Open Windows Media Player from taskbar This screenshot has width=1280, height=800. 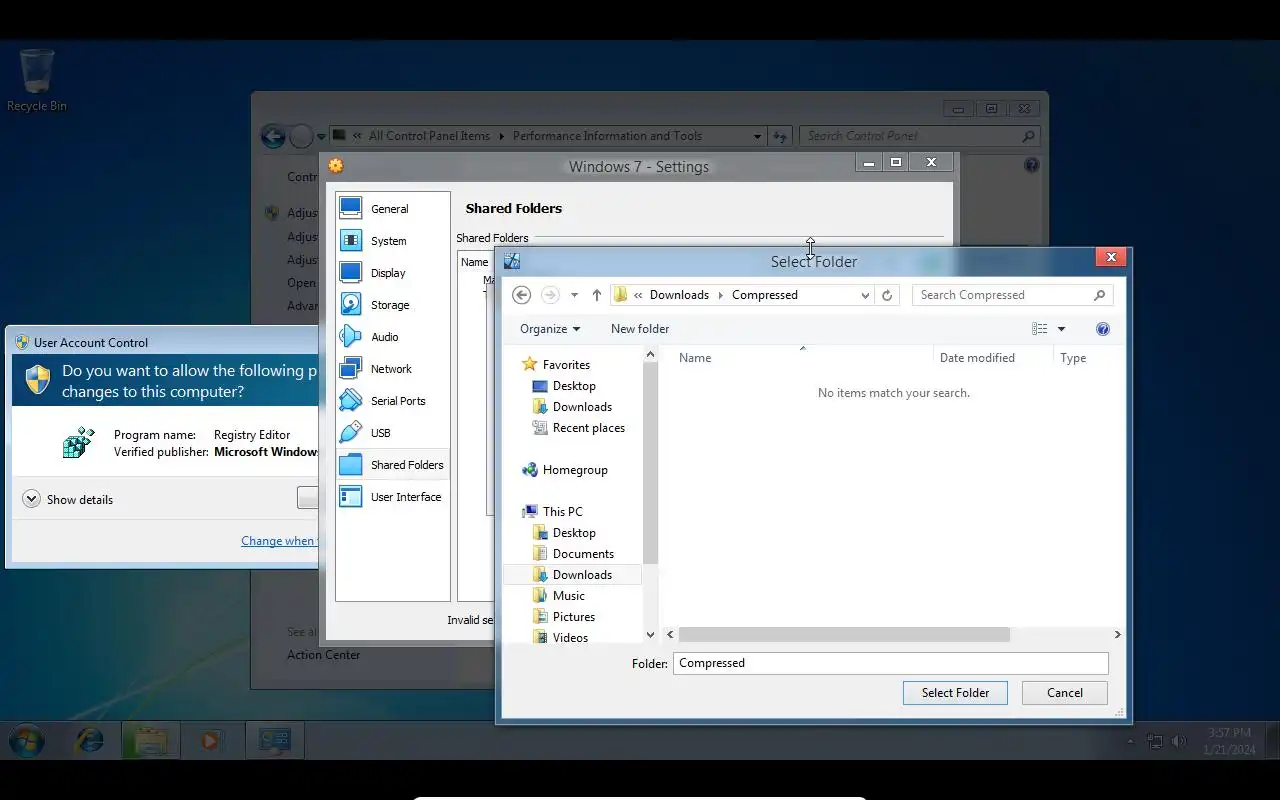point(210,741)
